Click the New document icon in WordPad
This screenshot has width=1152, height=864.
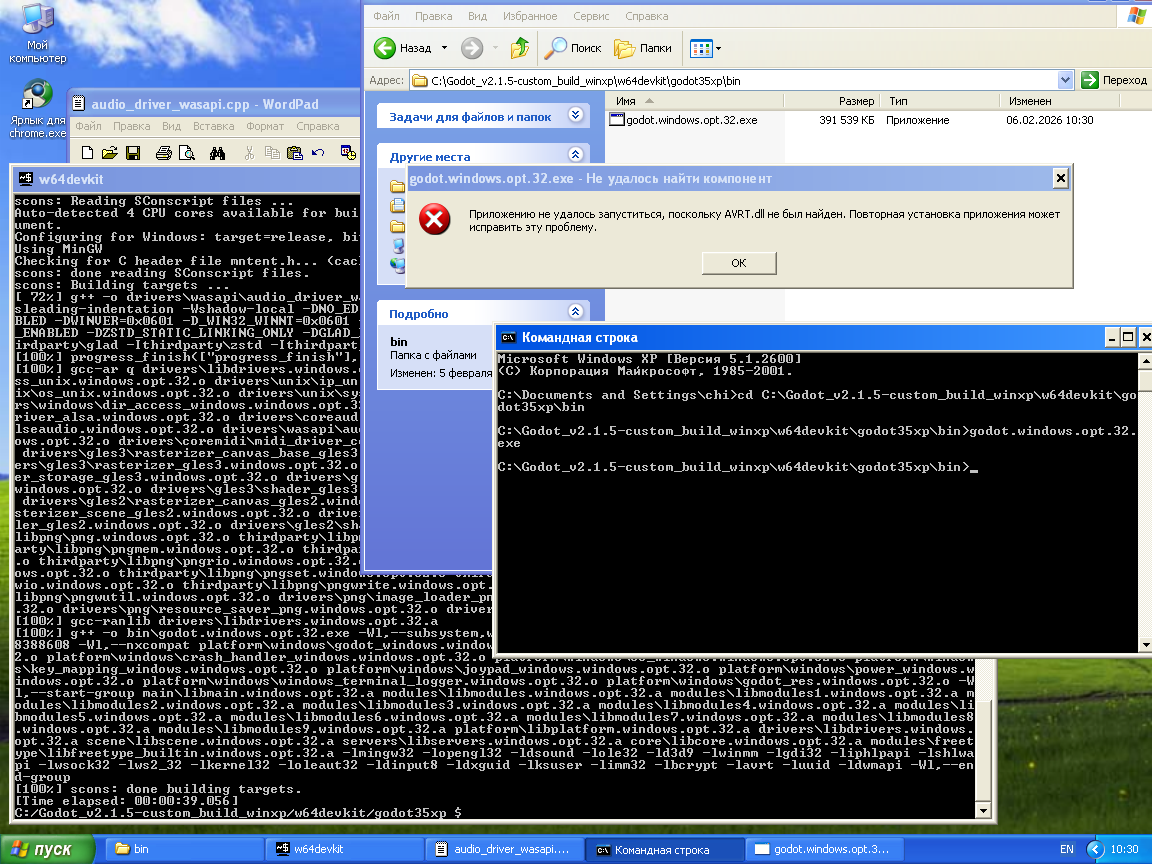[87, 153]
